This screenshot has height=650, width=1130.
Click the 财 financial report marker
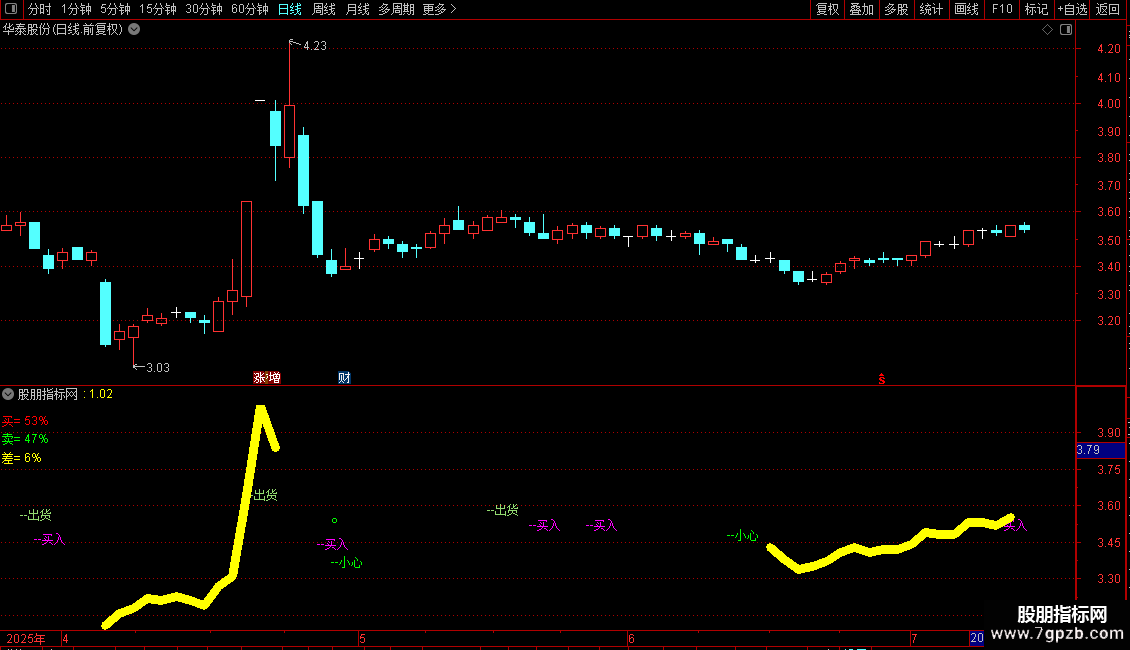(344, 378)
